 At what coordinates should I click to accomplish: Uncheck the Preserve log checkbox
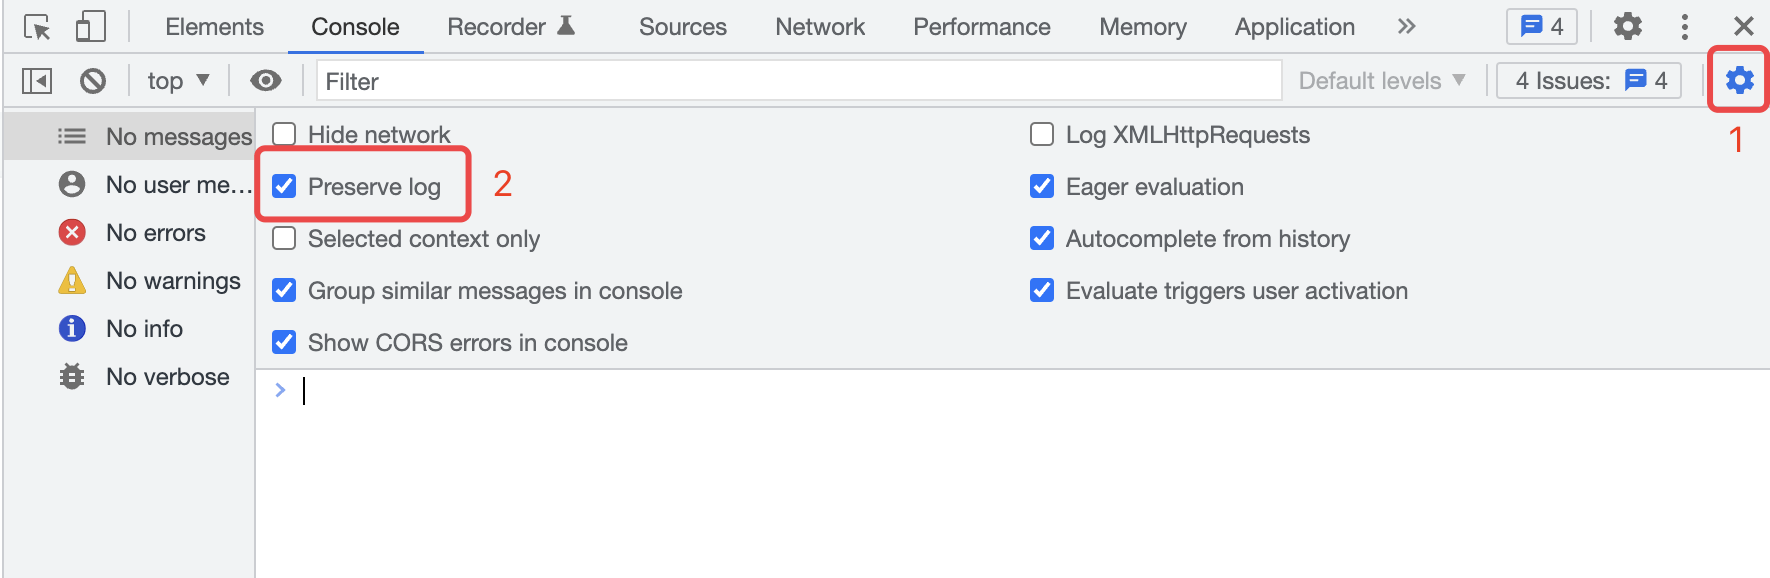click(x=285, y=187)
